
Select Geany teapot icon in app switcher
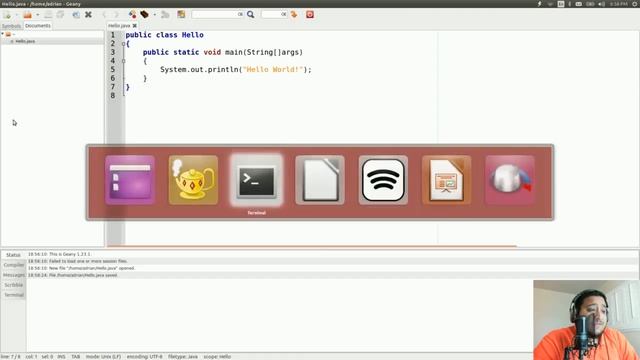click(x=193, y=180)
